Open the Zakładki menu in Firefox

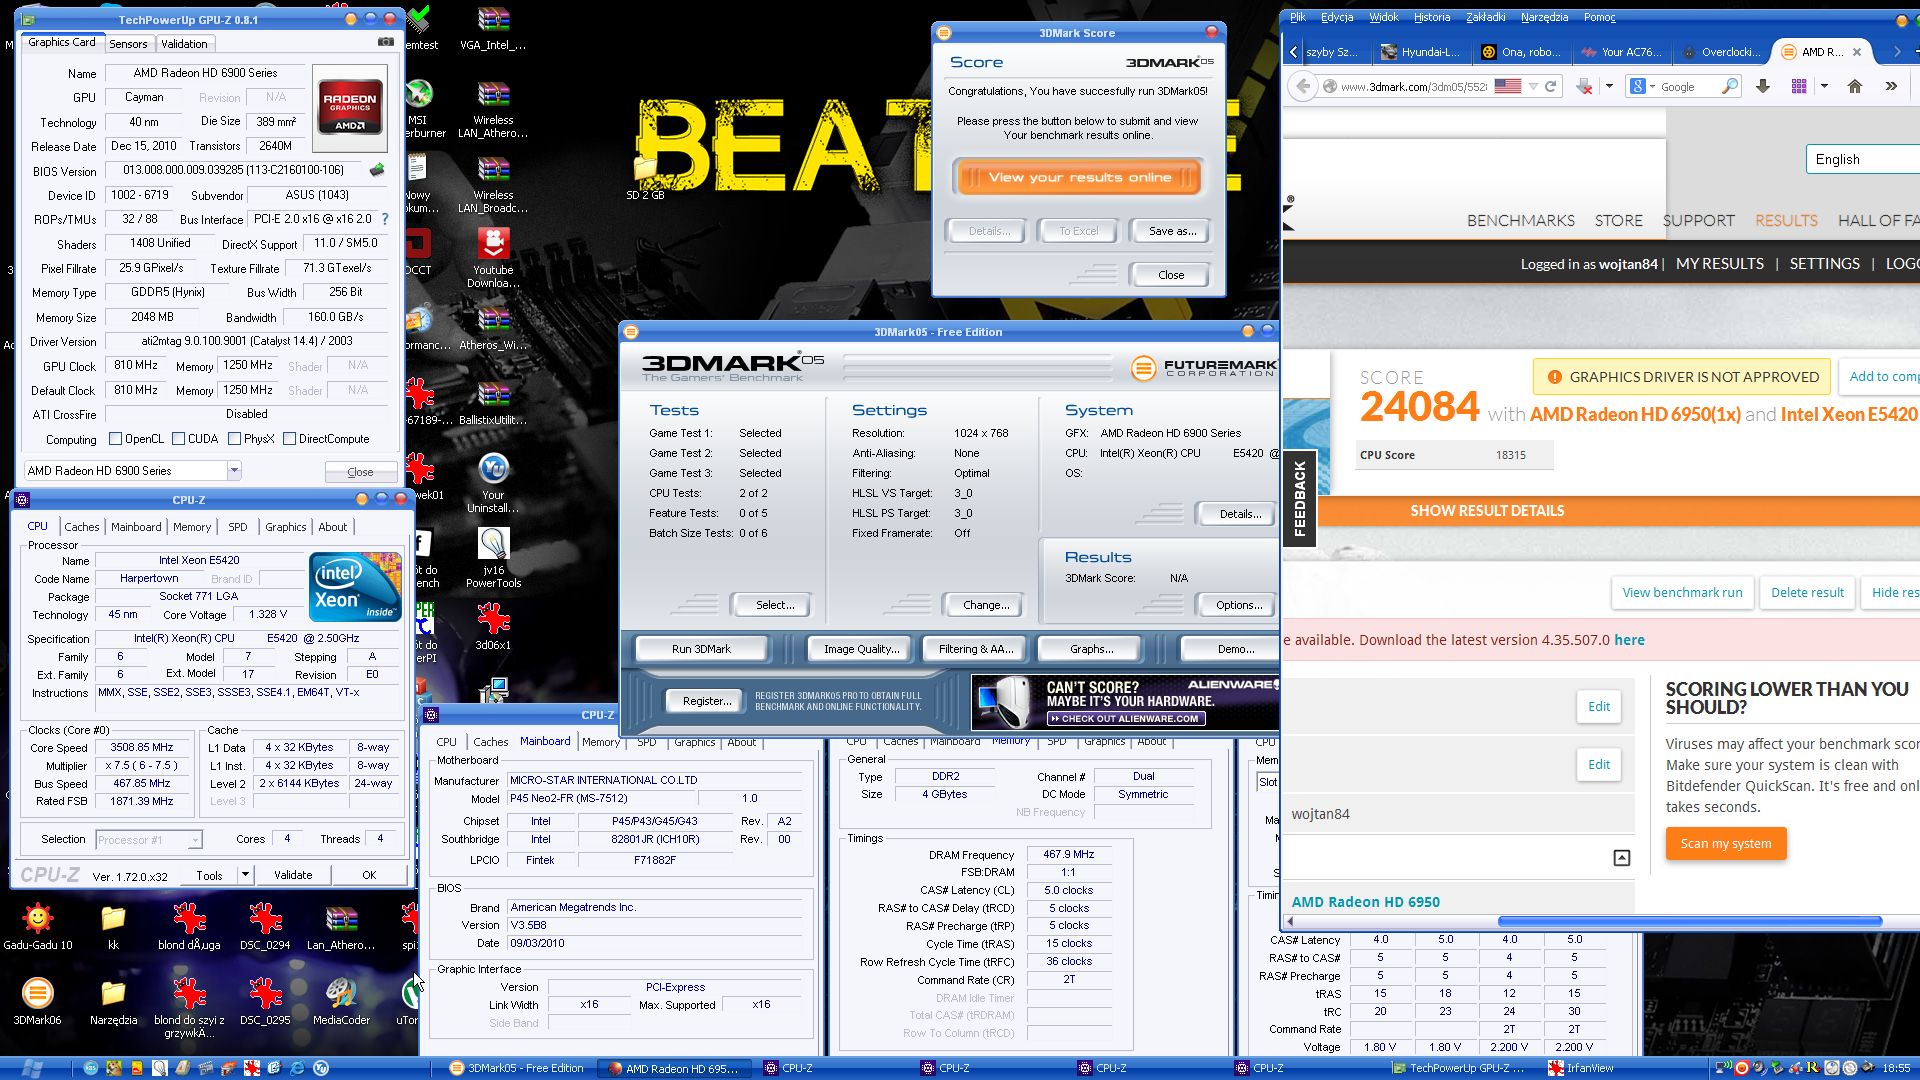click(x=1486, y=17)
